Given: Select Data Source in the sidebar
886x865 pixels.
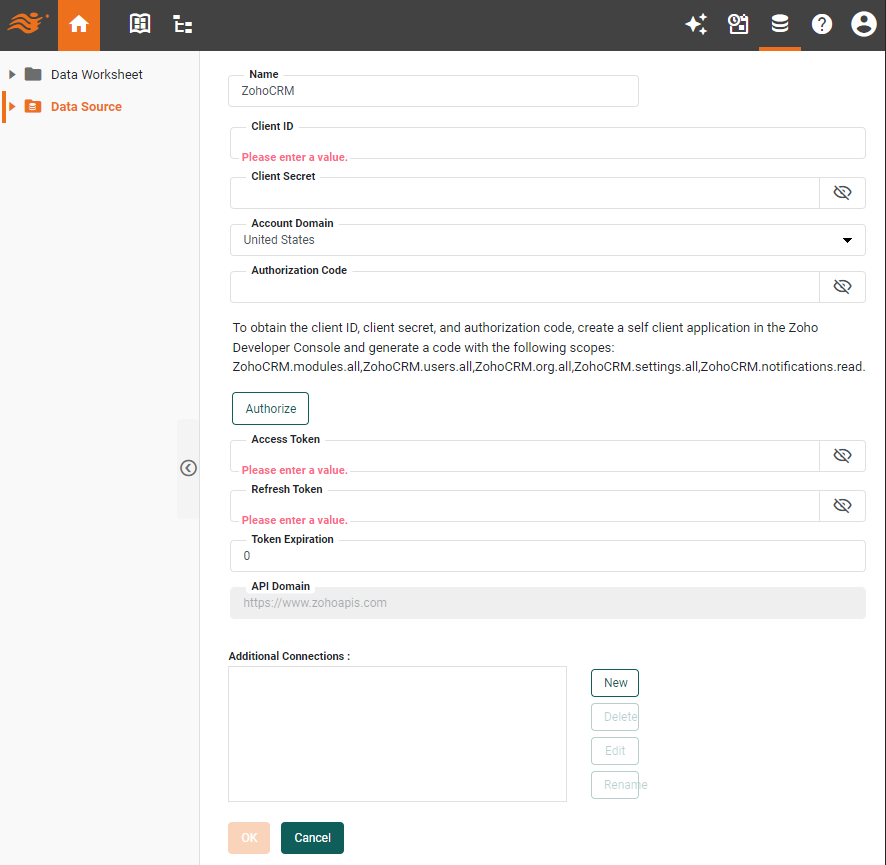Looking at the screenshot, I should 84,106.
